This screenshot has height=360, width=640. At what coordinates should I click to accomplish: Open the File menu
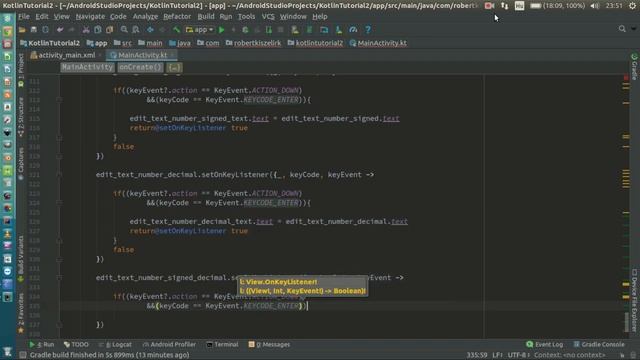coord(24,17)
